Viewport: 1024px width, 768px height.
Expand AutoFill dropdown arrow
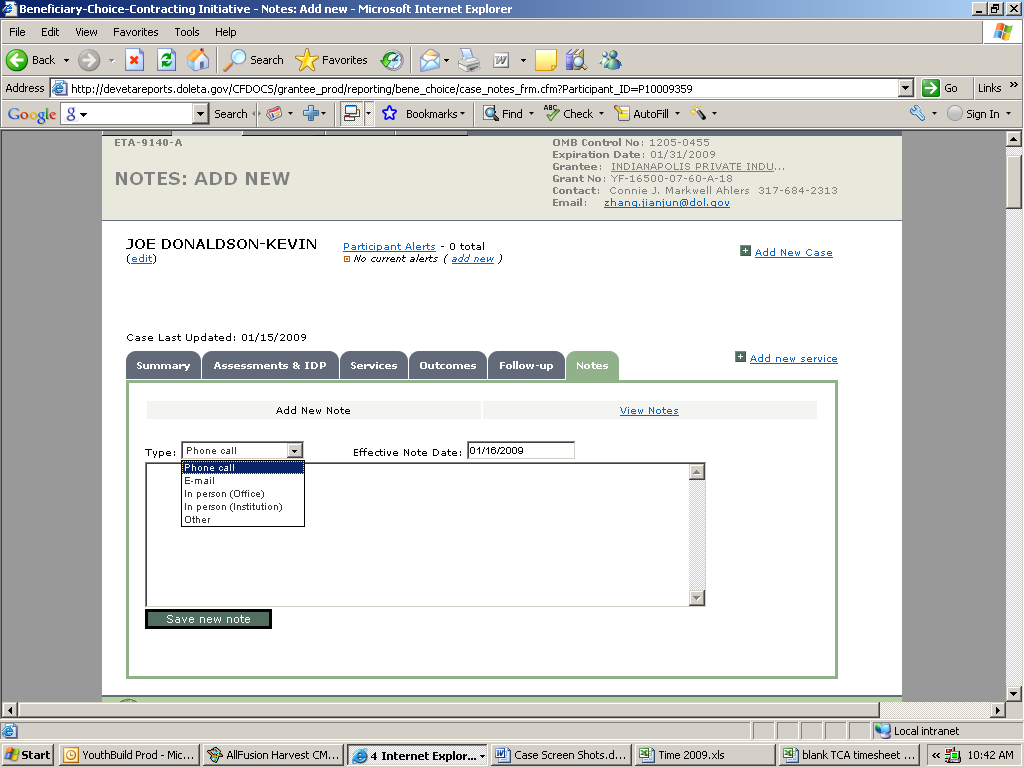(x=677, y=114)
